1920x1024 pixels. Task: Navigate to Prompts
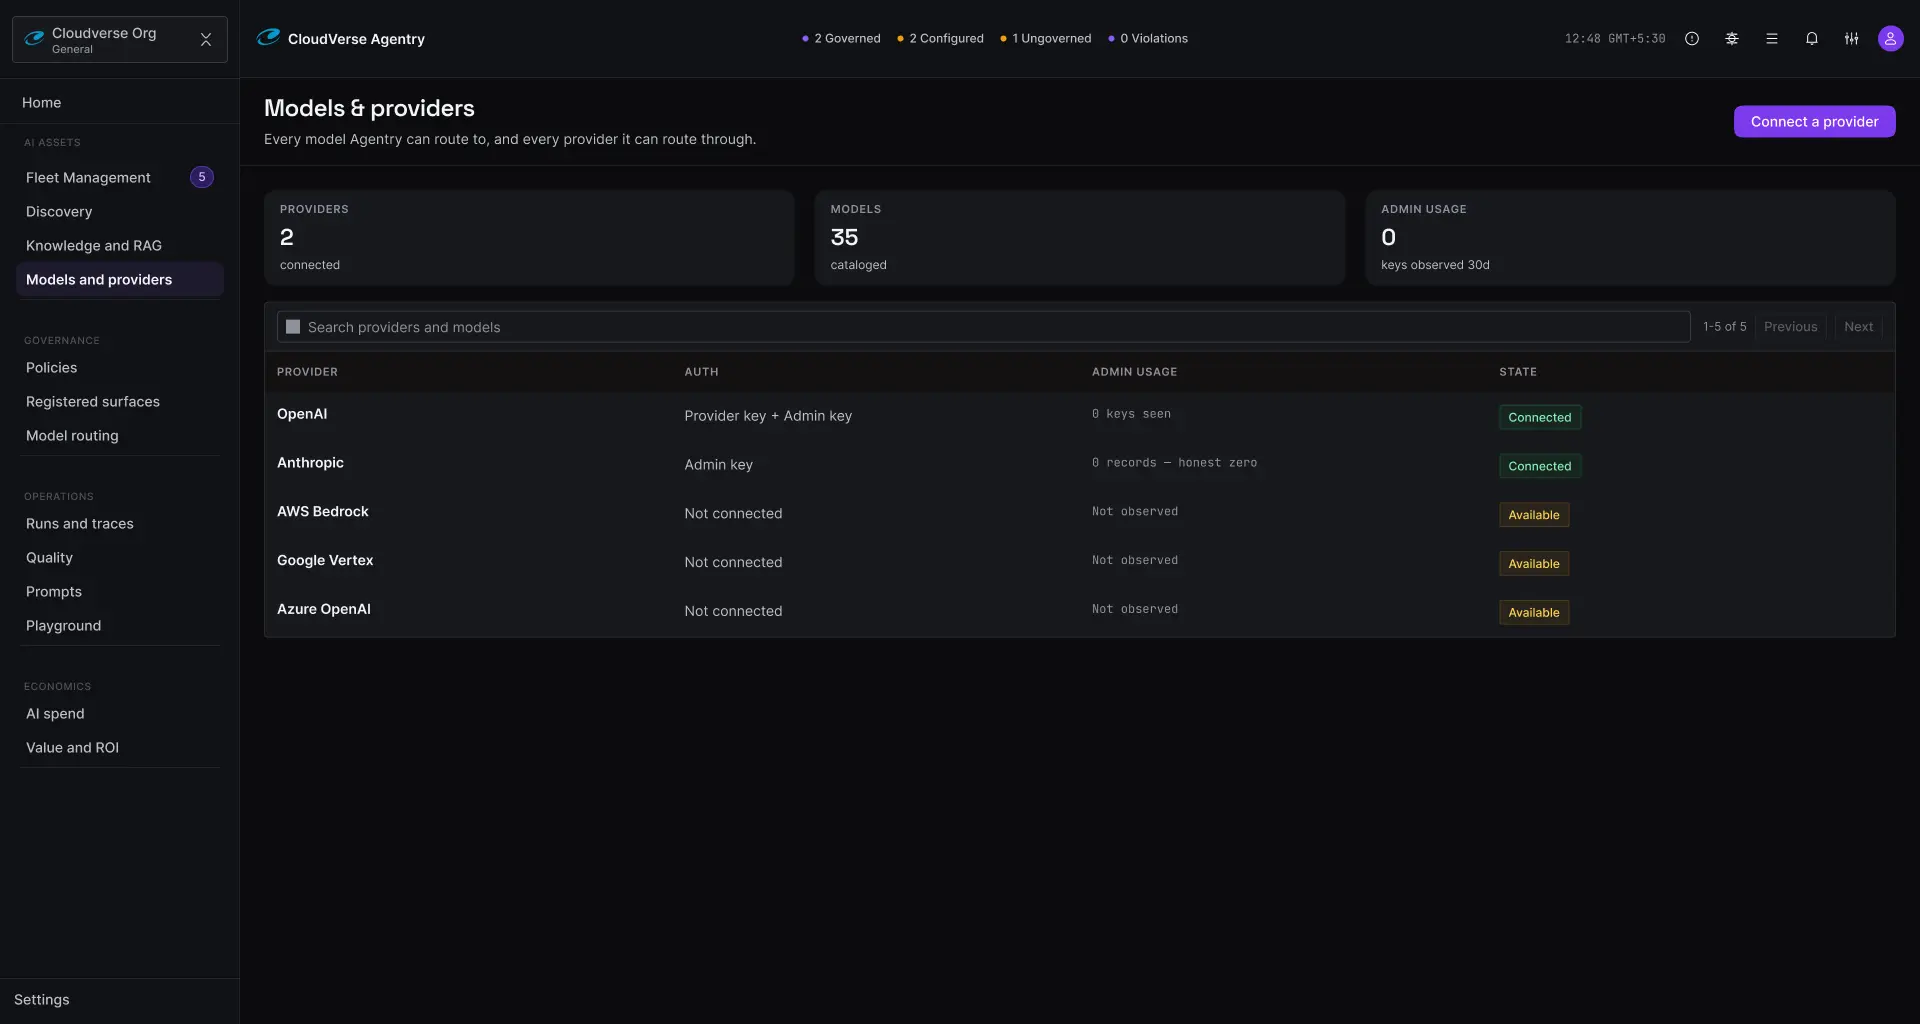coord(54,592)
